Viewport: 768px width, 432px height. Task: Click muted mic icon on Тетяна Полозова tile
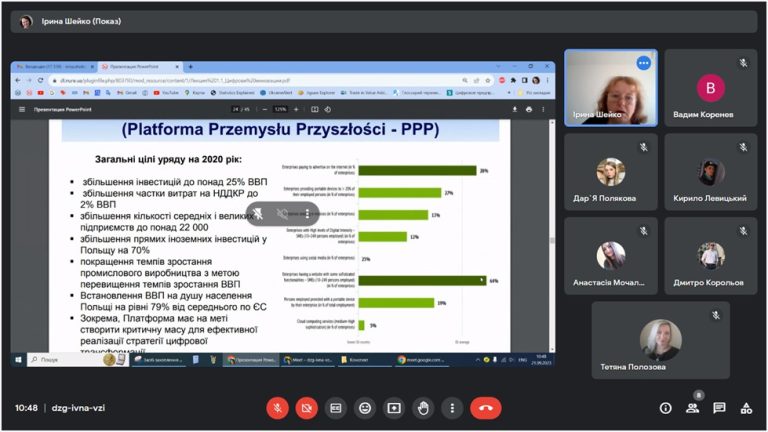click(716, 315)
